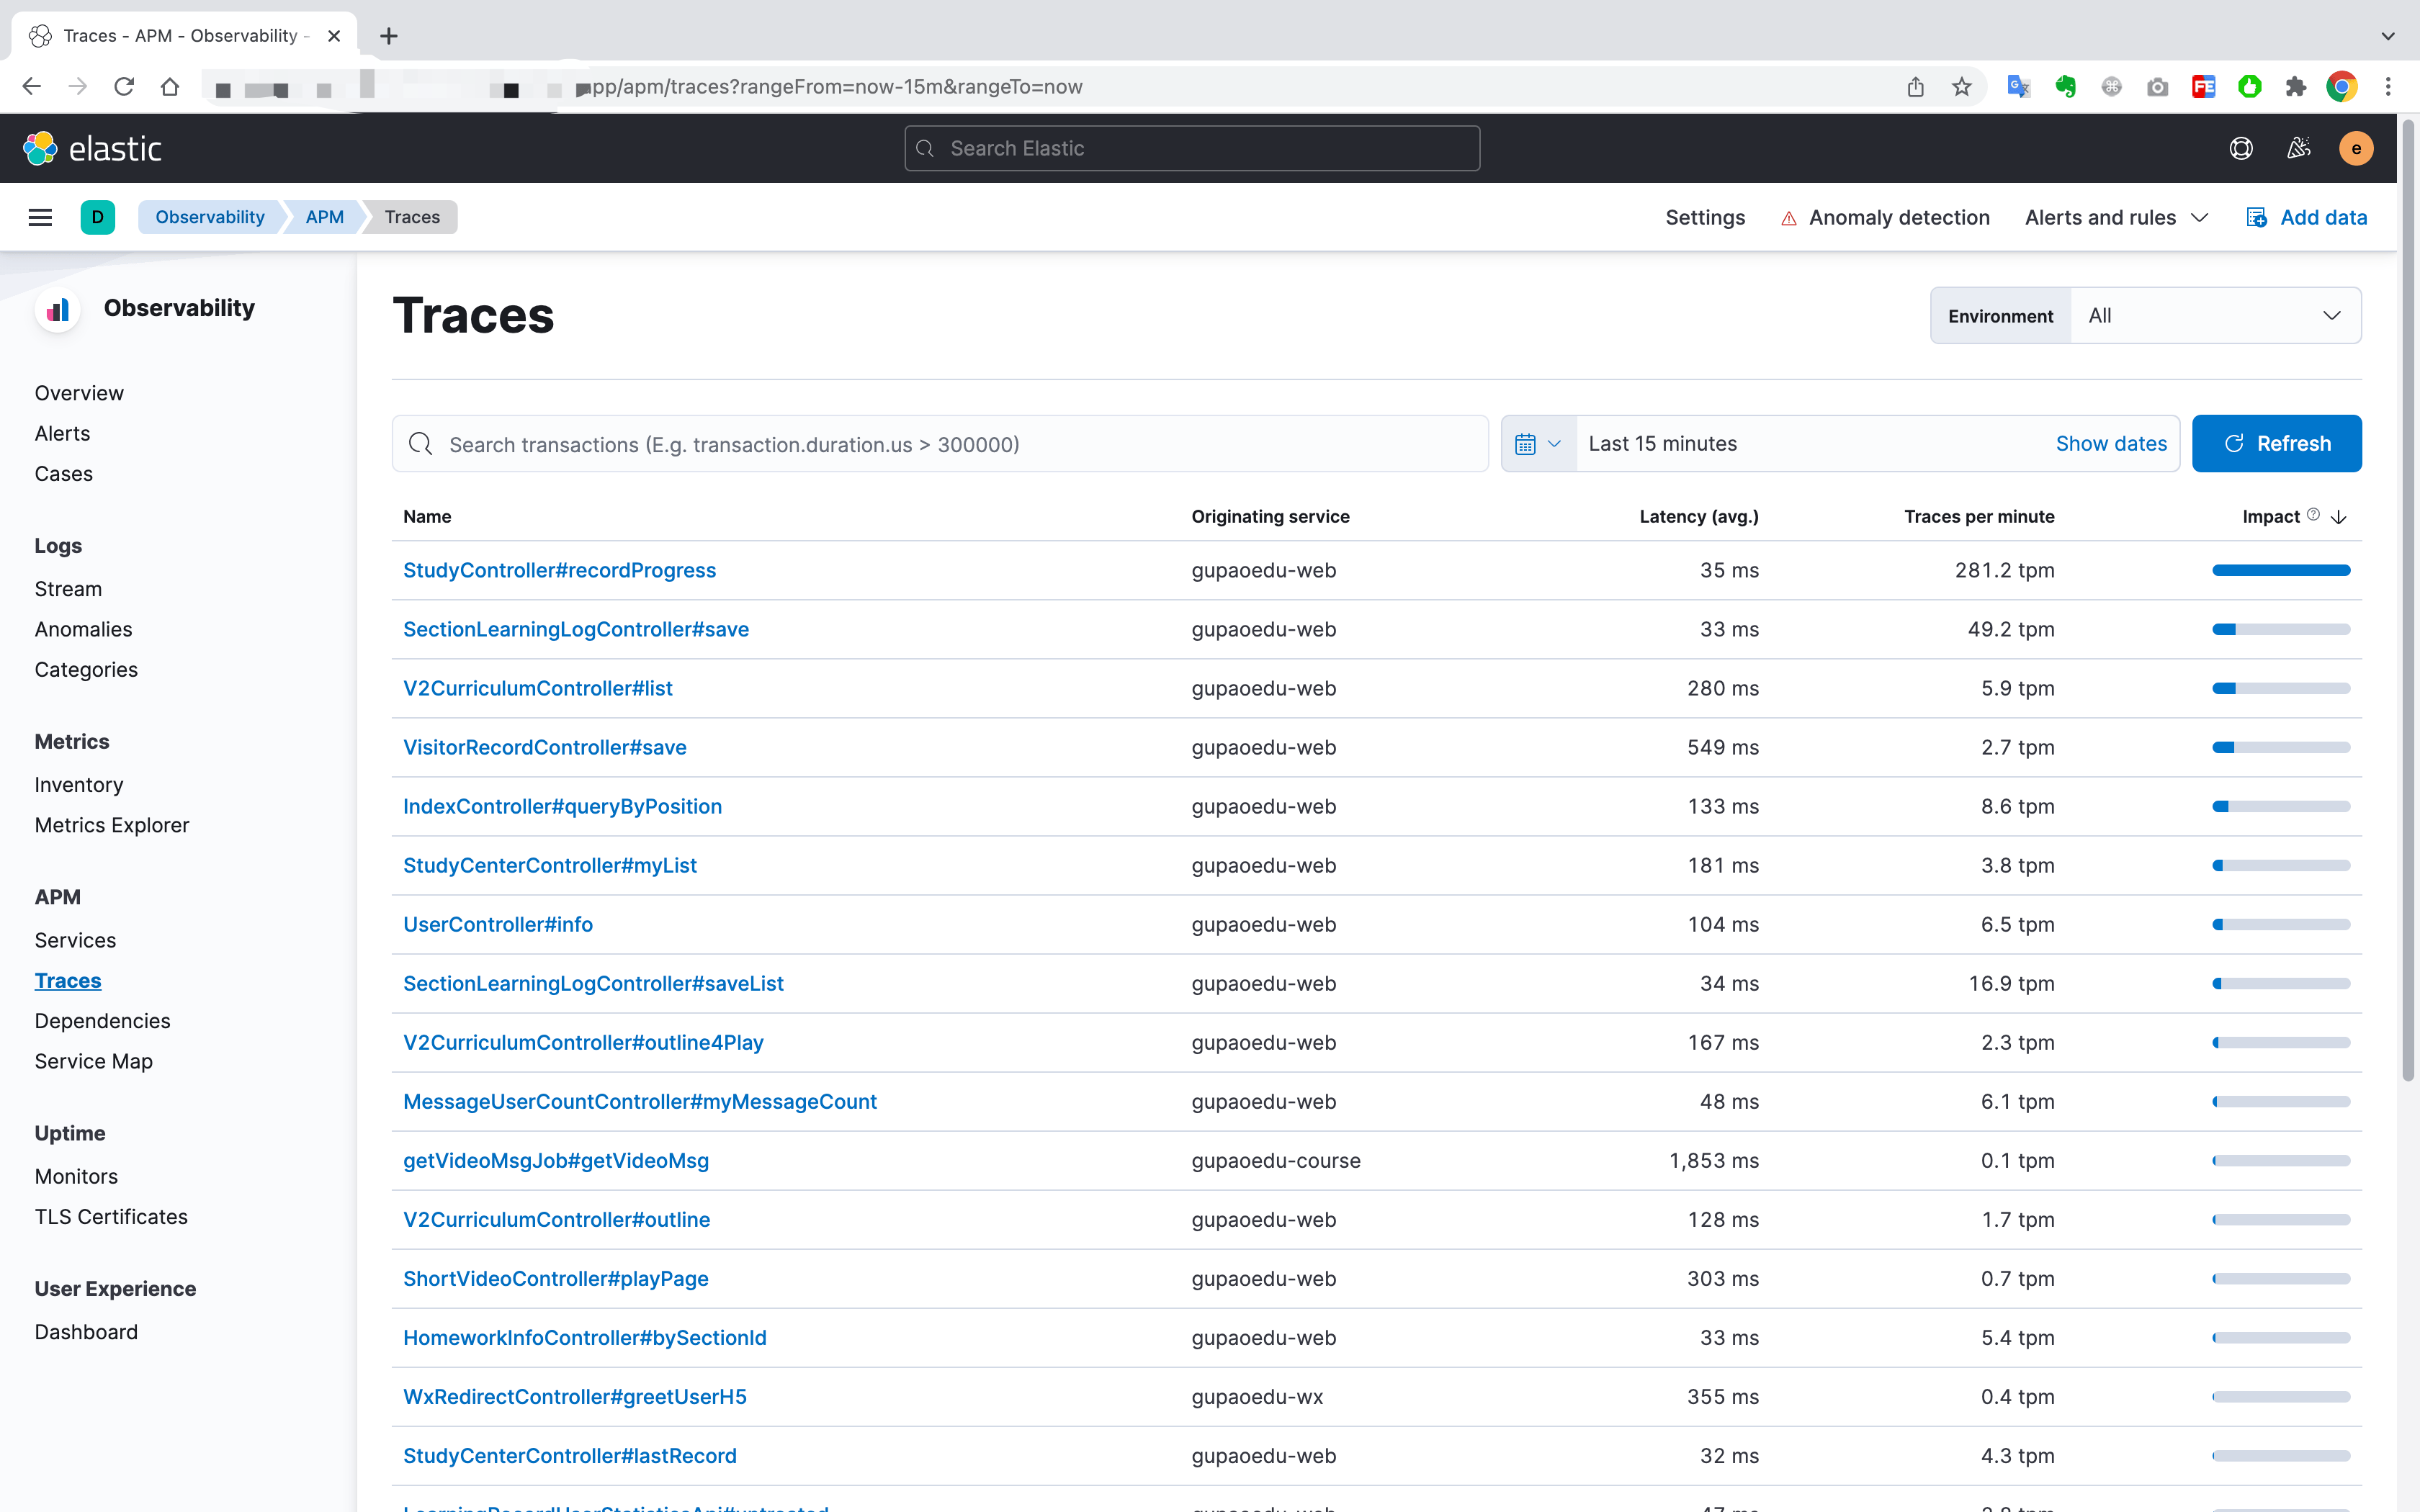Sort by Traces per minute column
This screenshot has width=2420, height=1512.
pos(1979,517)
